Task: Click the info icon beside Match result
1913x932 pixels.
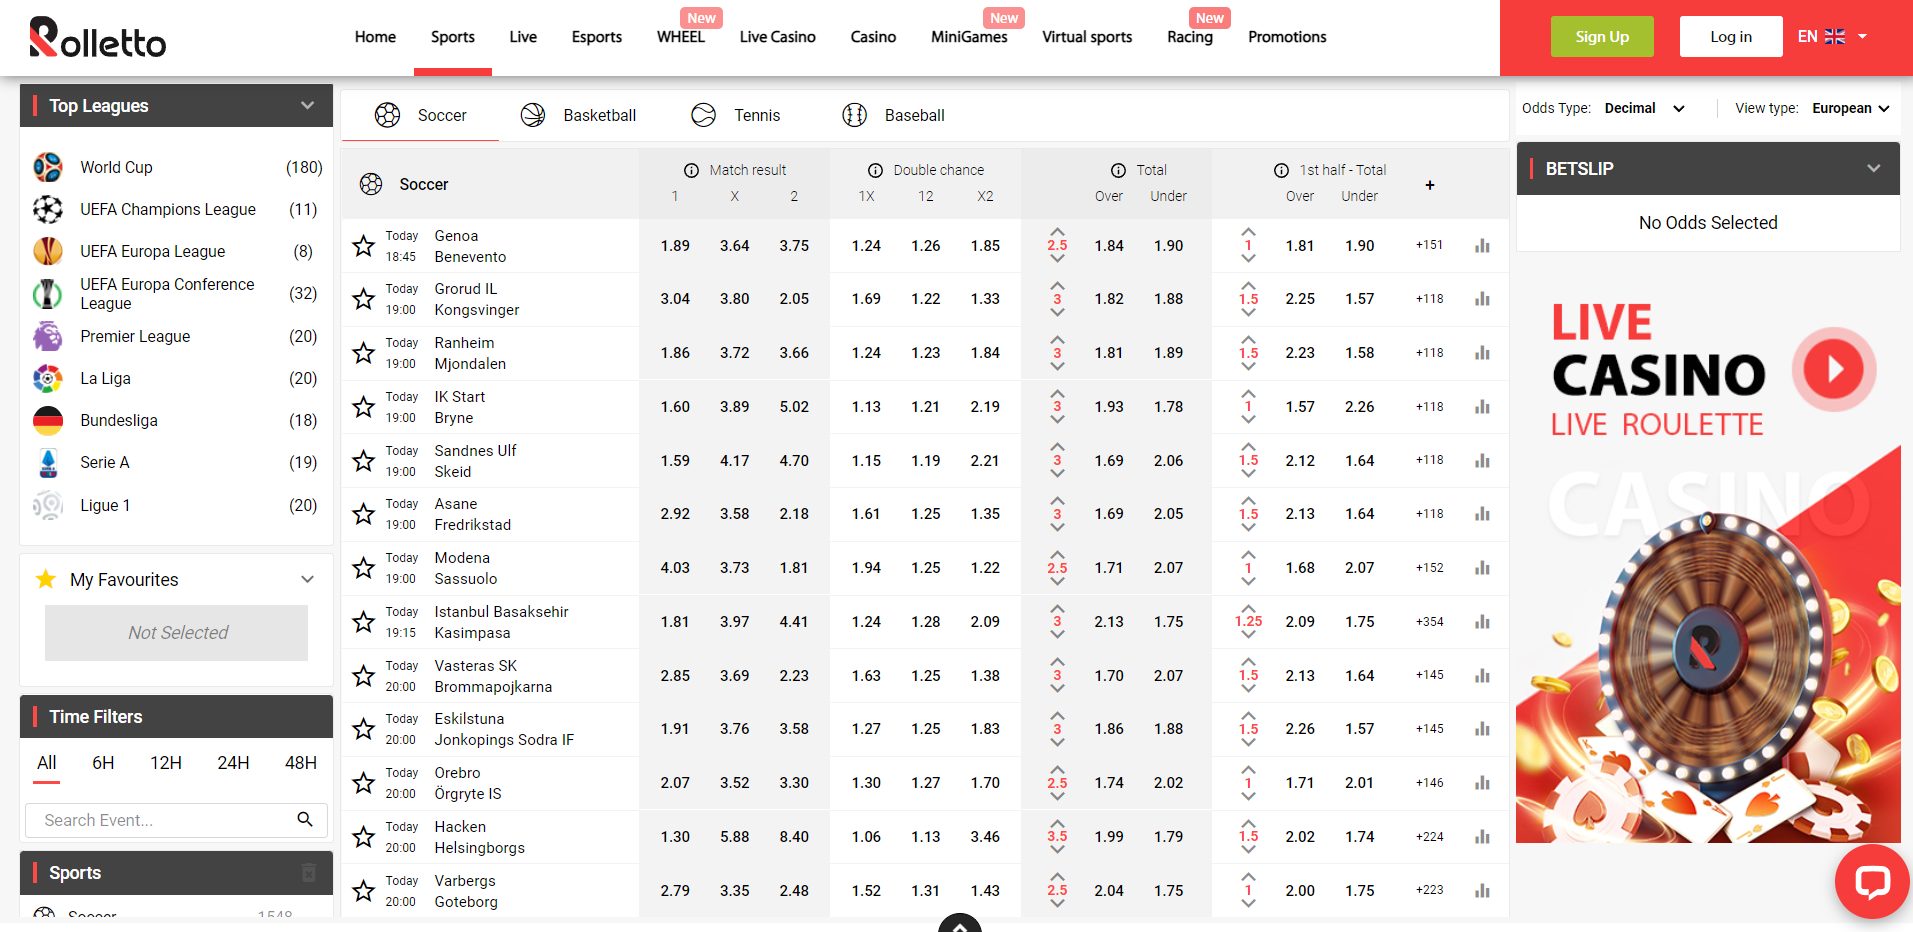Action: (x=691, y=170)
